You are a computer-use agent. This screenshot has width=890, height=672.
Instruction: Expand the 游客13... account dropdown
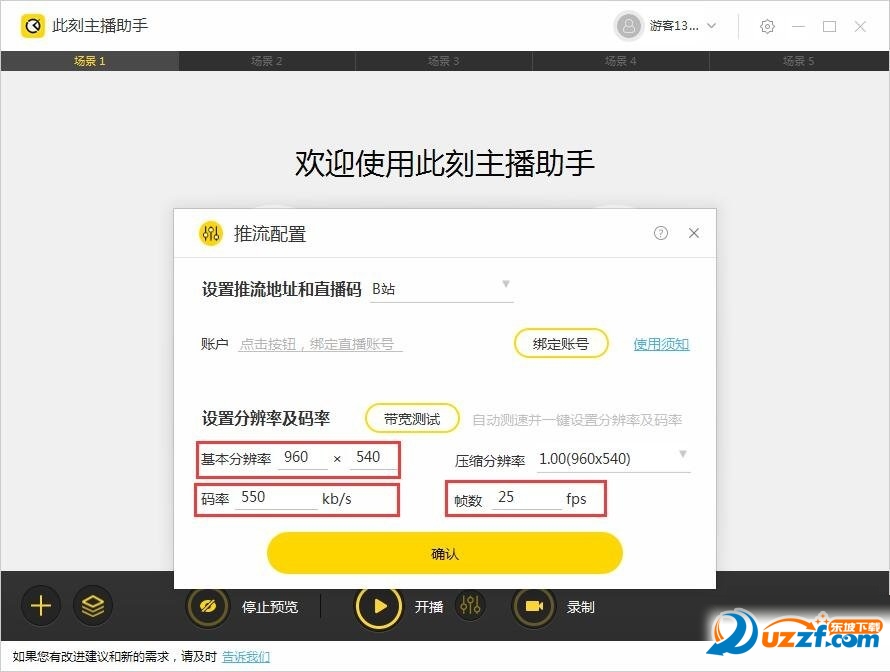711,26
